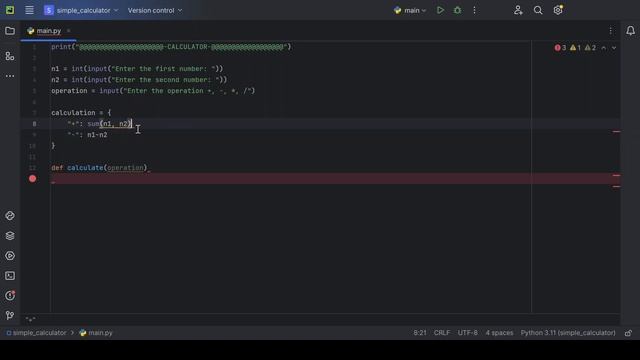Click line number 8 in gutter

point(34,124)
